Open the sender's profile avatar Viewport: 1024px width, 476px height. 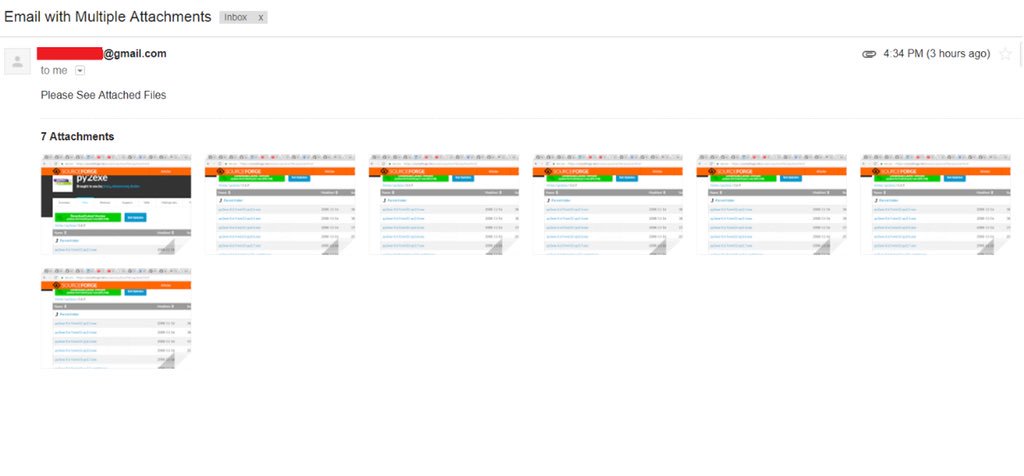18,61
